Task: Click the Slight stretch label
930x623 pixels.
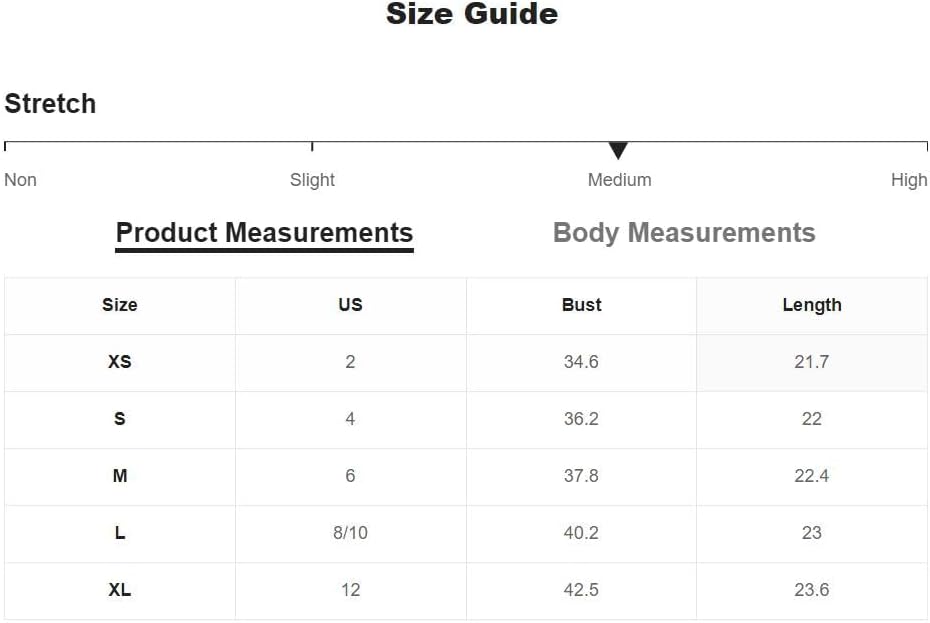Action: 312,180
